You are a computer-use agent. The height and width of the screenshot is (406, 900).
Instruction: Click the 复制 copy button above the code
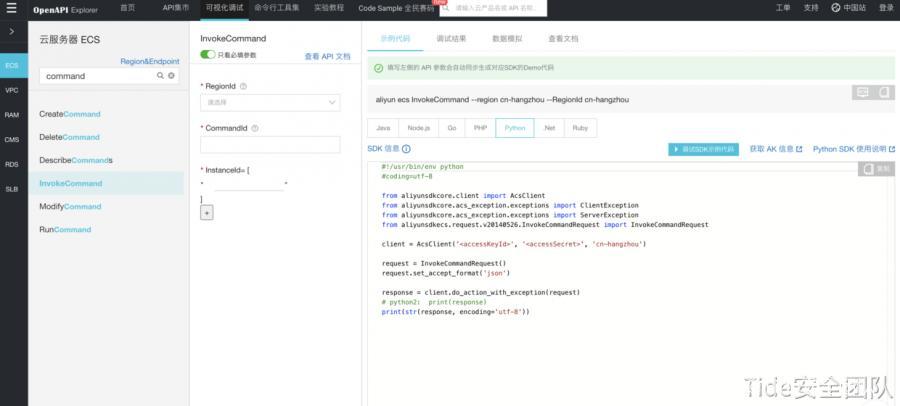pyautogui.click(x=876, y=169)
